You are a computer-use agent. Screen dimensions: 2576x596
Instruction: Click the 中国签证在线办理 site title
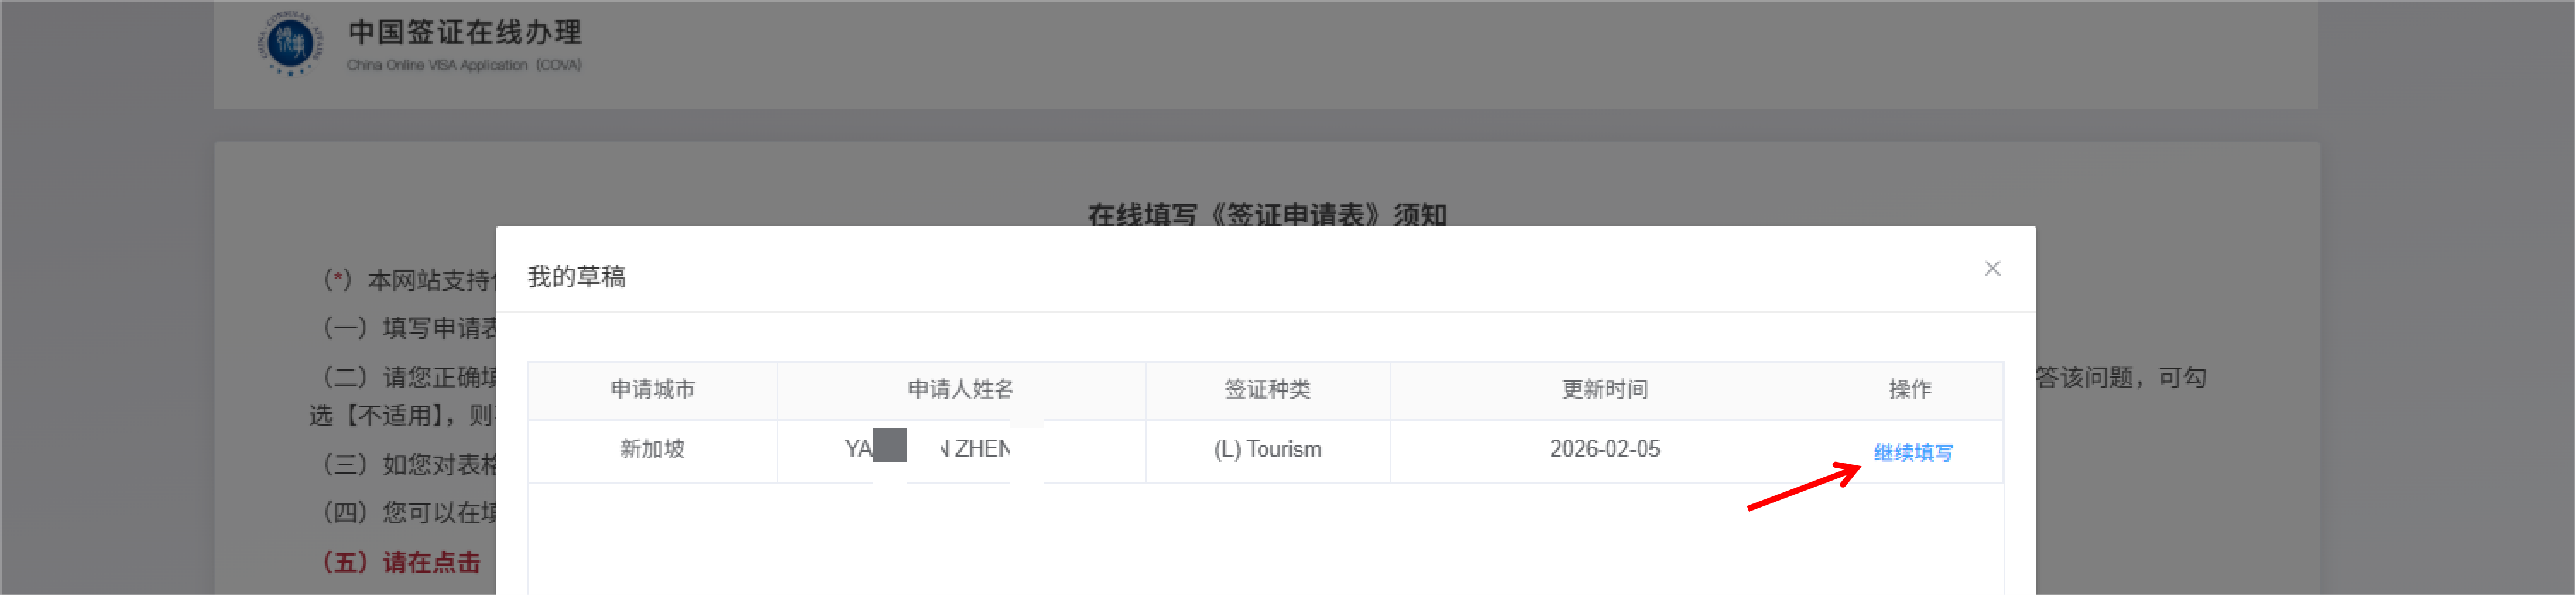[x=464, y=32]
